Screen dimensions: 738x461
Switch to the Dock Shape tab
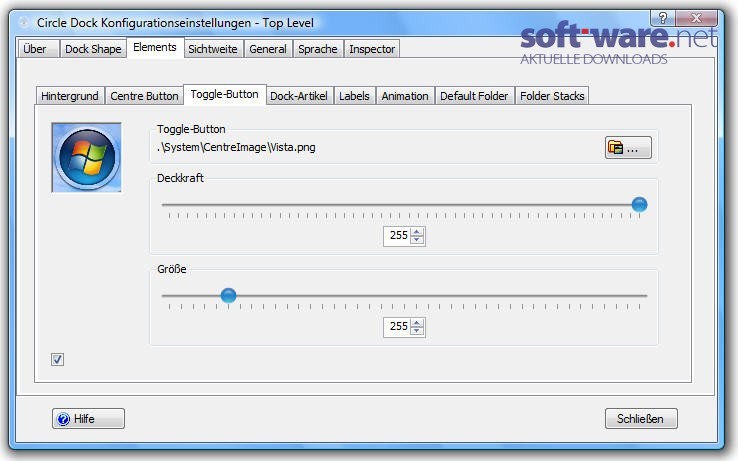93,49
